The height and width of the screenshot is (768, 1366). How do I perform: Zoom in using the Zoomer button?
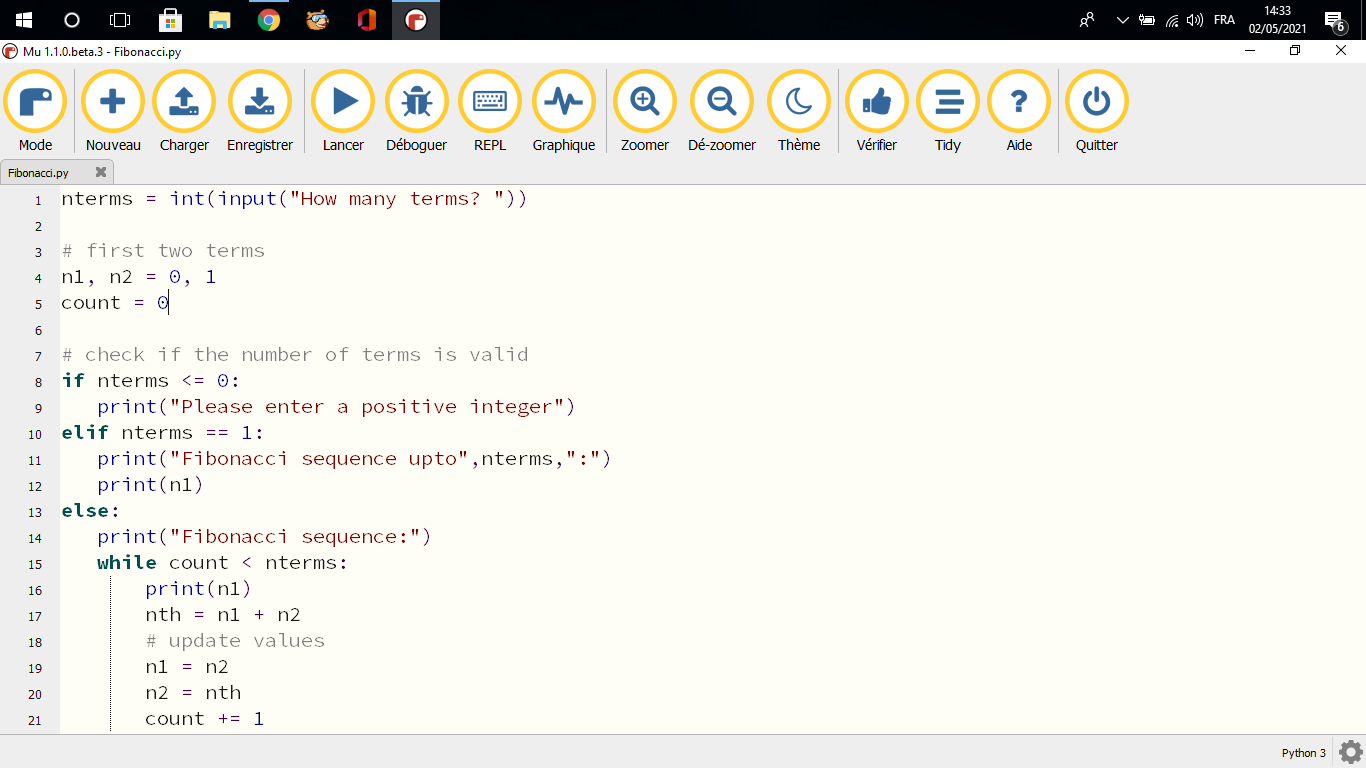(x=645, y=103)
